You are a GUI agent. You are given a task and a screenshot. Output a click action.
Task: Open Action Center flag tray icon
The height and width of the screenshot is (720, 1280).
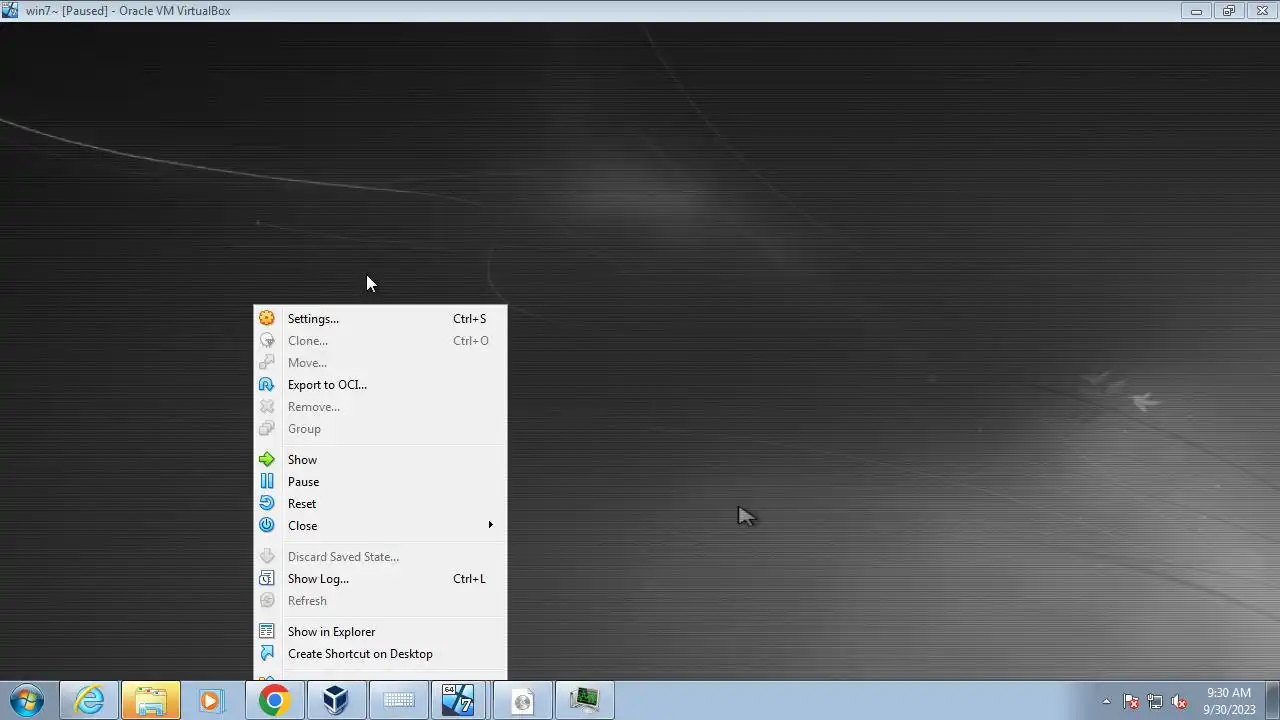tap(1131, 702)
